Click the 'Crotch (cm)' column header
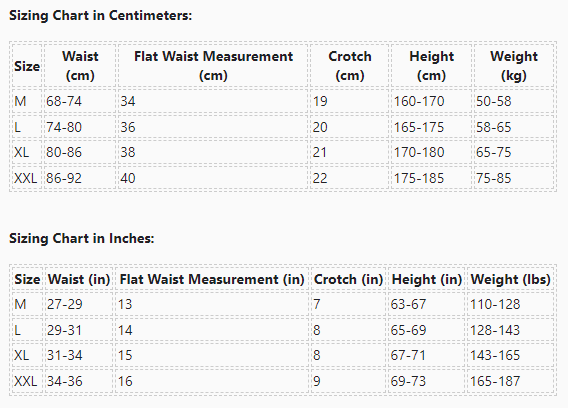The width and height of the screenshot is (568, 408). pos(350,66)
